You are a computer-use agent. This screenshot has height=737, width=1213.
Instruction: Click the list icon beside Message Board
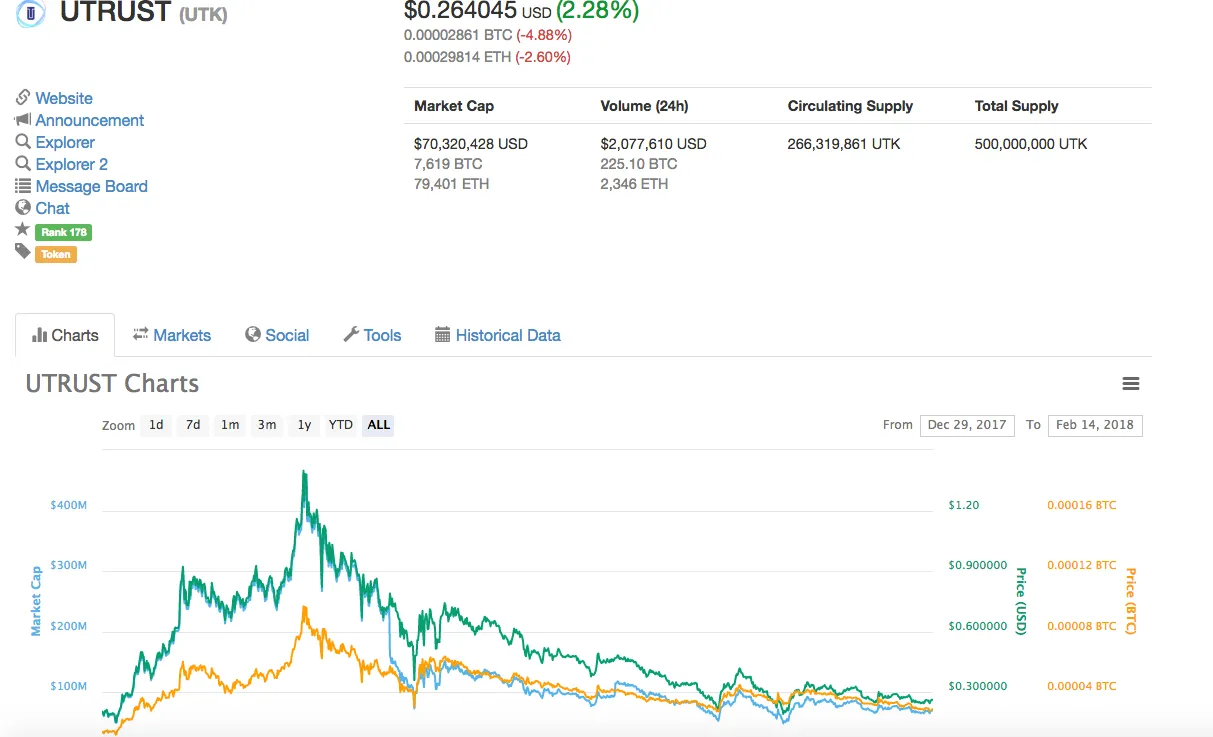pos(23,185)
